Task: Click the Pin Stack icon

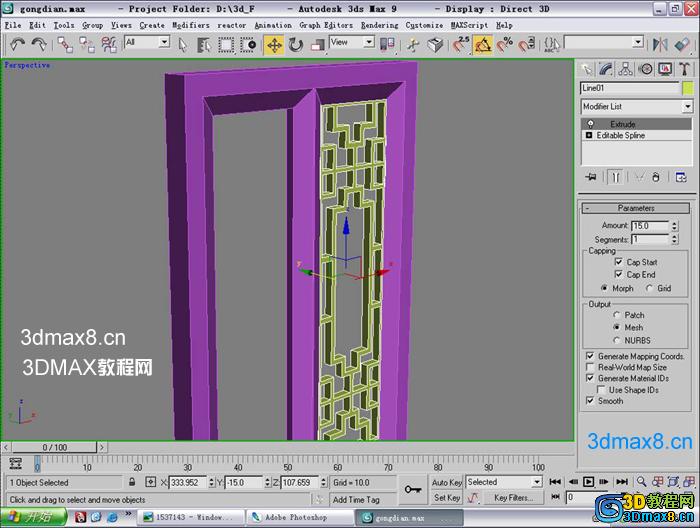Action: pos(591,177)
